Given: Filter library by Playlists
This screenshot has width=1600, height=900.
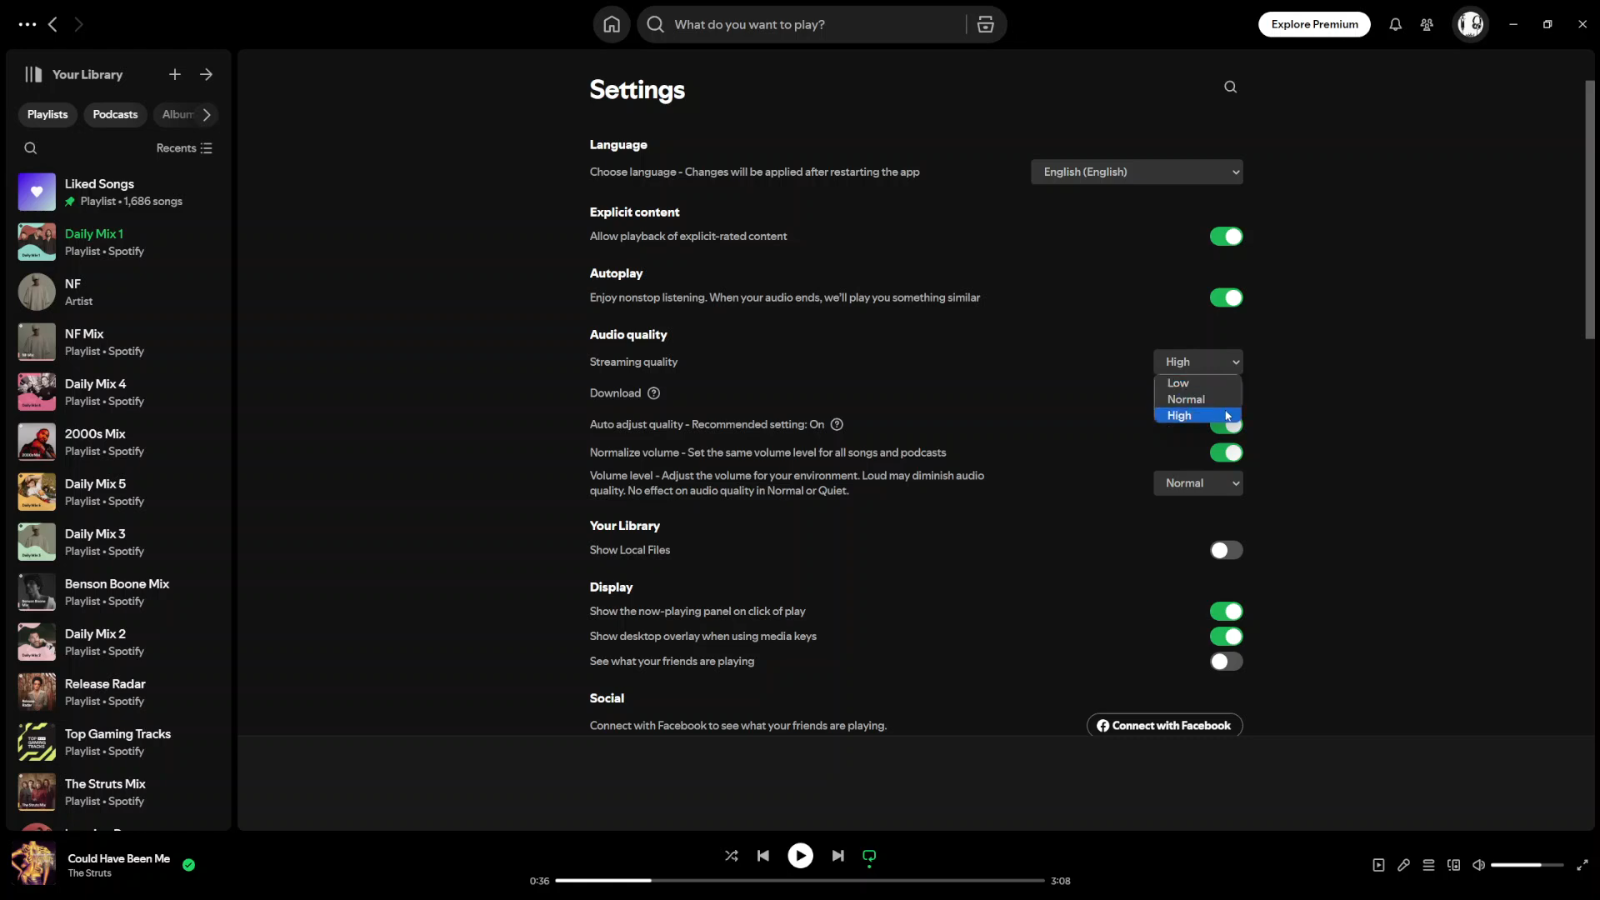Looking at the screenshot, I should (48, 115).
